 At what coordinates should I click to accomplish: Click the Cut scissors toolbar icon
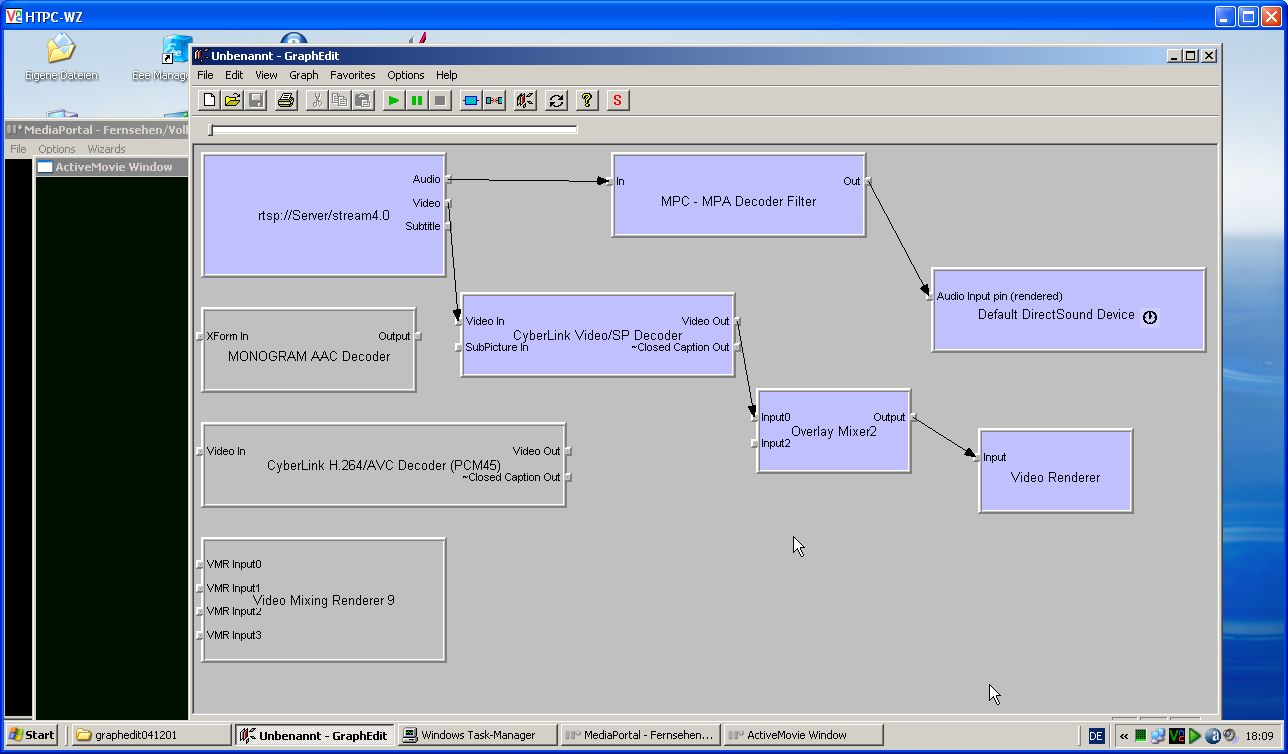coord(316,100)
